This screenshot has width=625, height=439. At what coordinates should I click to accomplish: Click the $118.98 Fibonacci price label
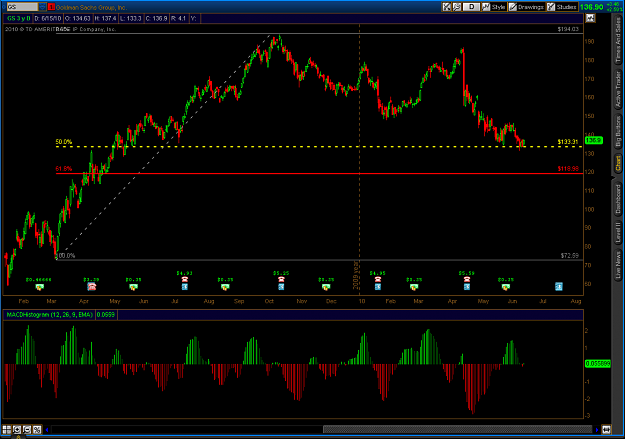(x=568, y=169)
